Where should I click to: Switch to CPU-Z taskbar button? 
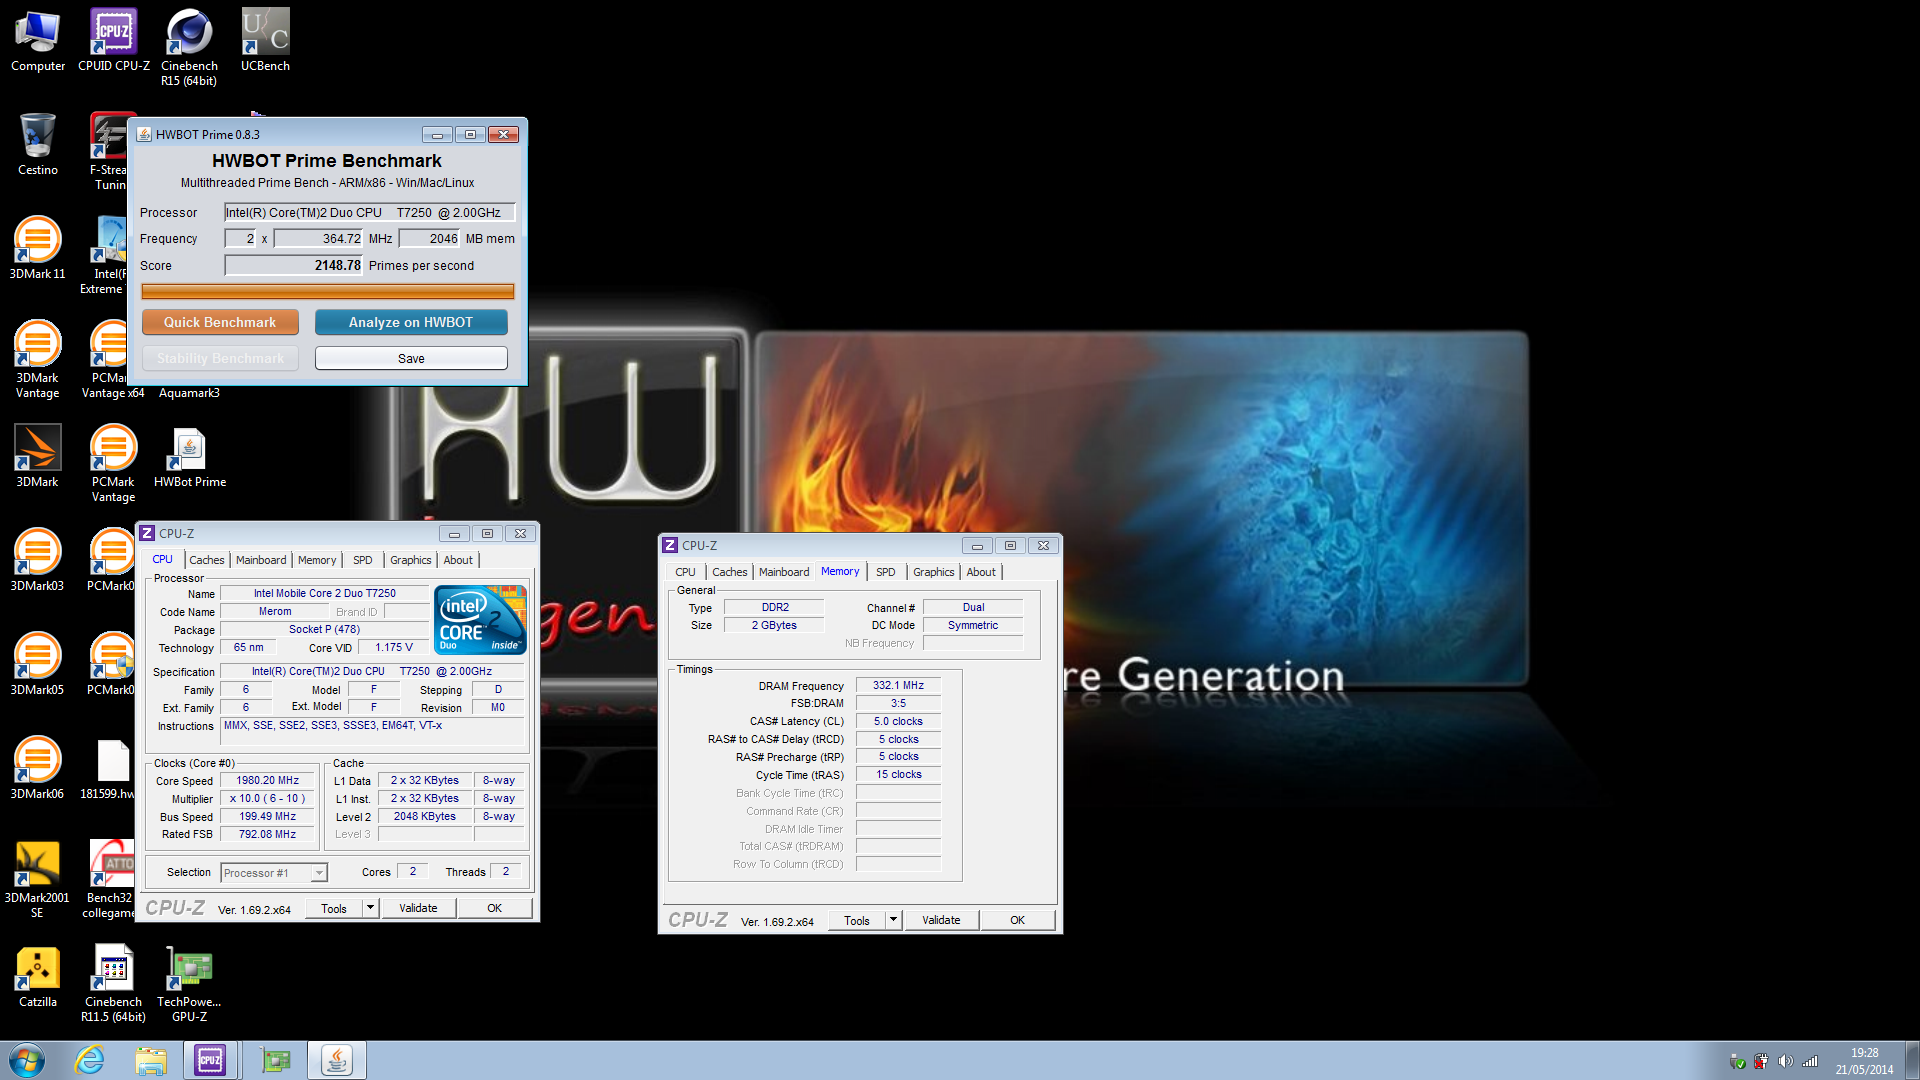211,1060
